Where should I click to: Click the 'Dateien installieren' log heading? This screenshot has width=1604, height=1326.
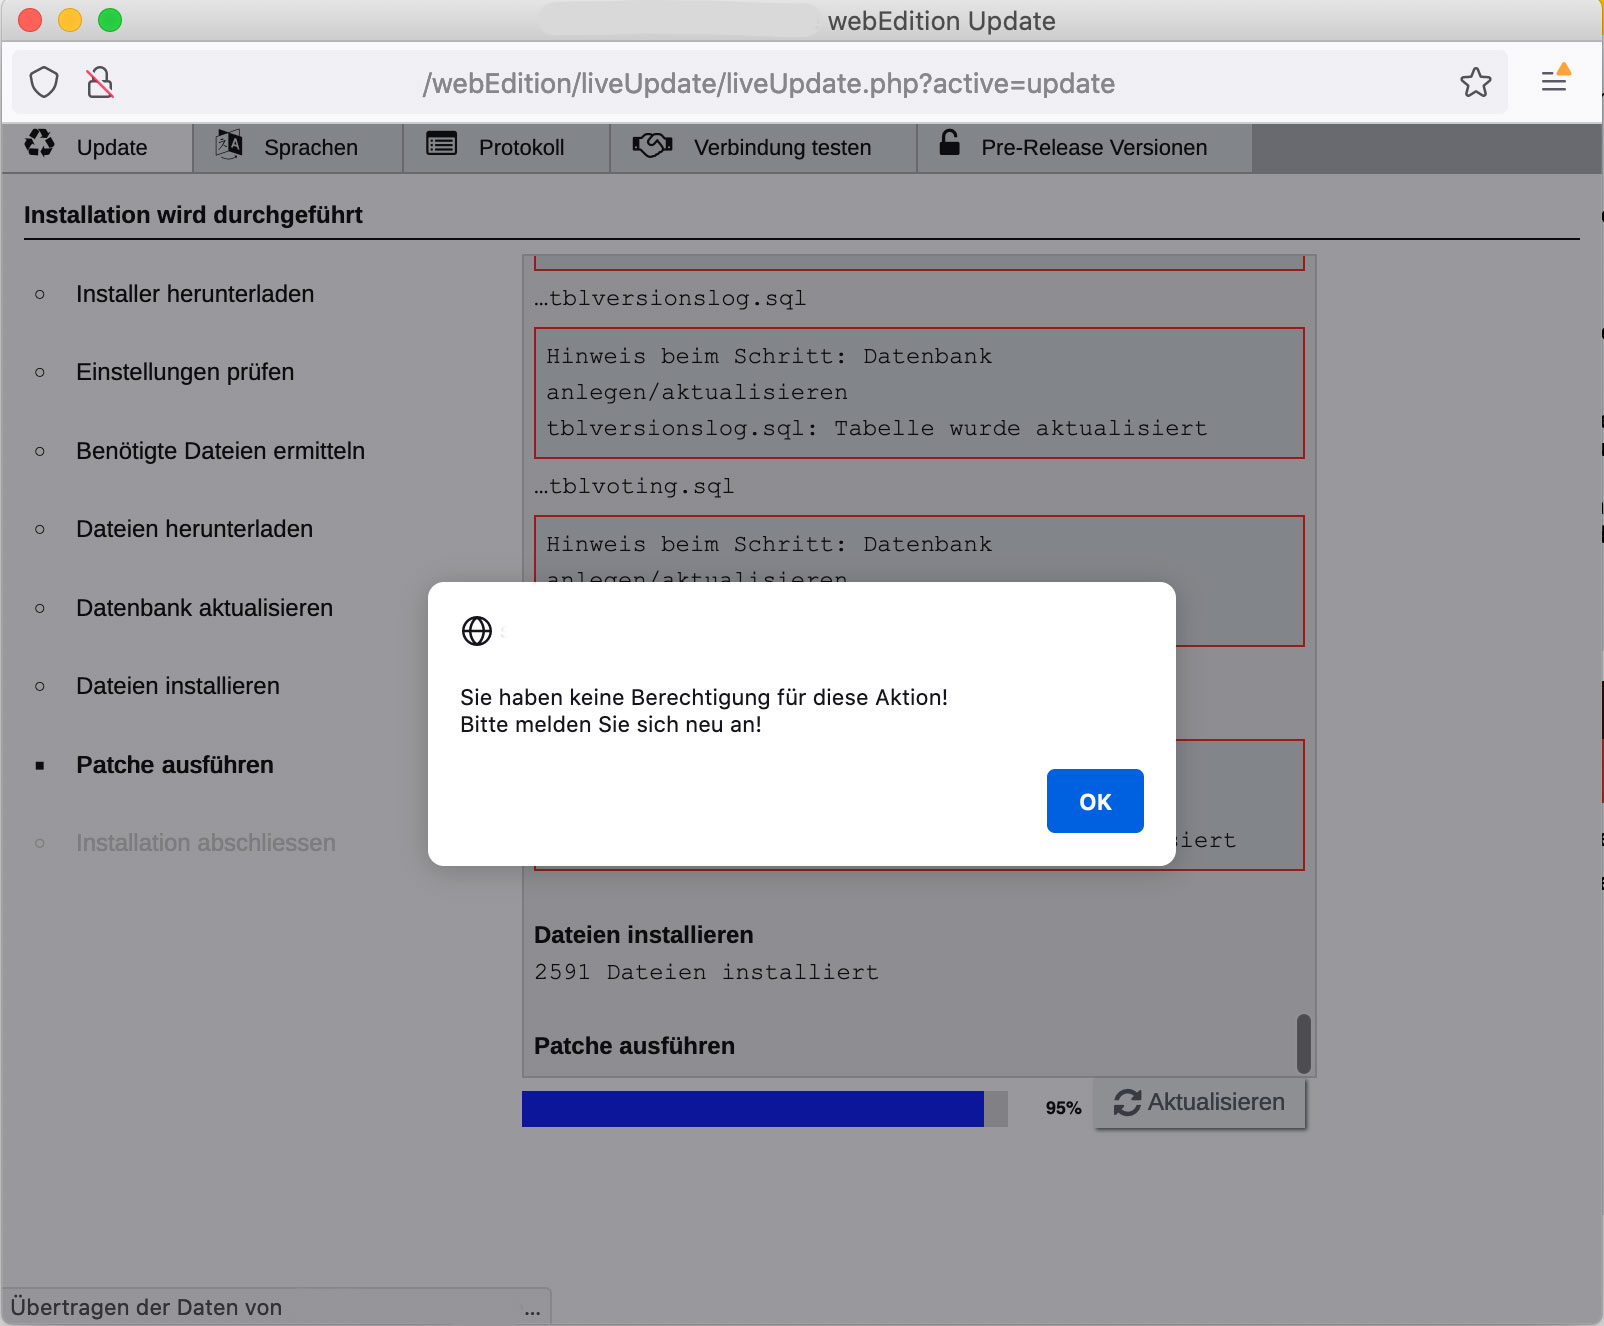point(644,935)
